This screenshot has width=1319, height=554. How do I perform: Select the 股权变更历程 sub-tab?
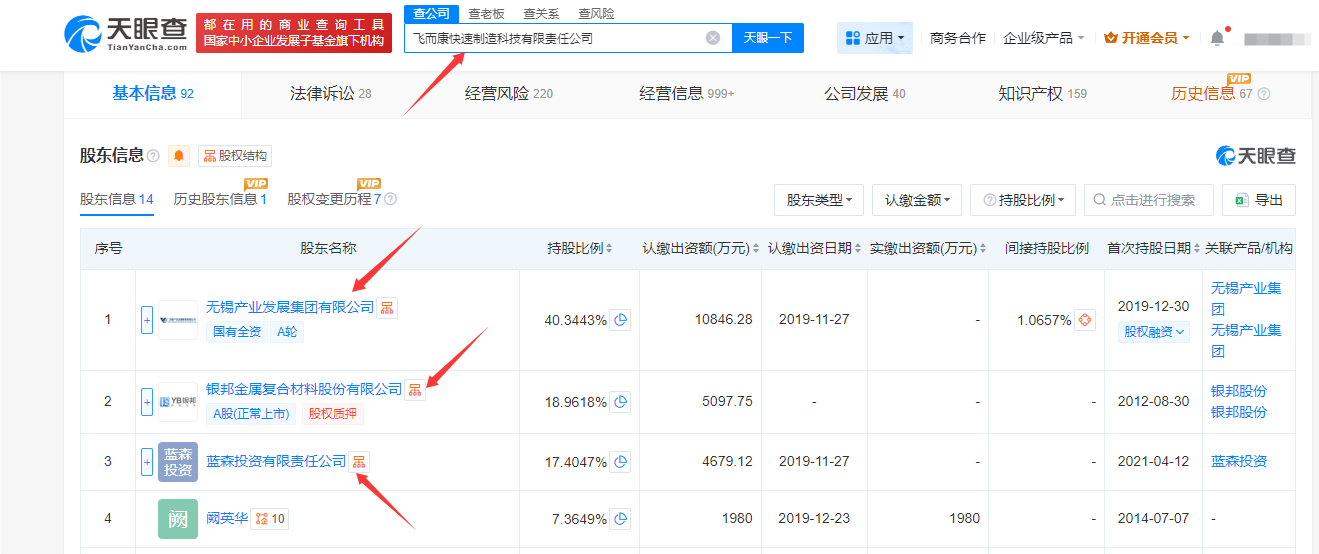point(334,199)
